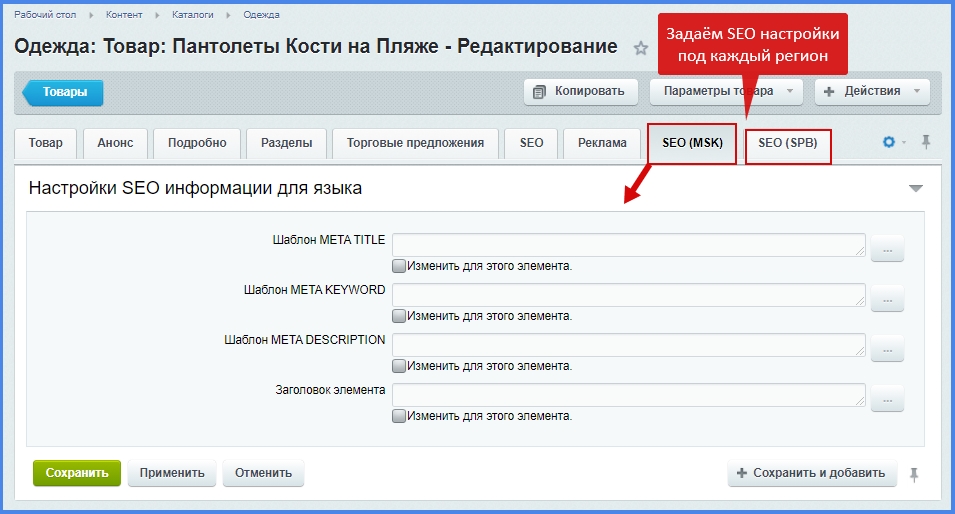The width and height of the screenshot is (955, 514).
Task: Tick the change checkbox under META KEYWORD
Action: (399, 316)
